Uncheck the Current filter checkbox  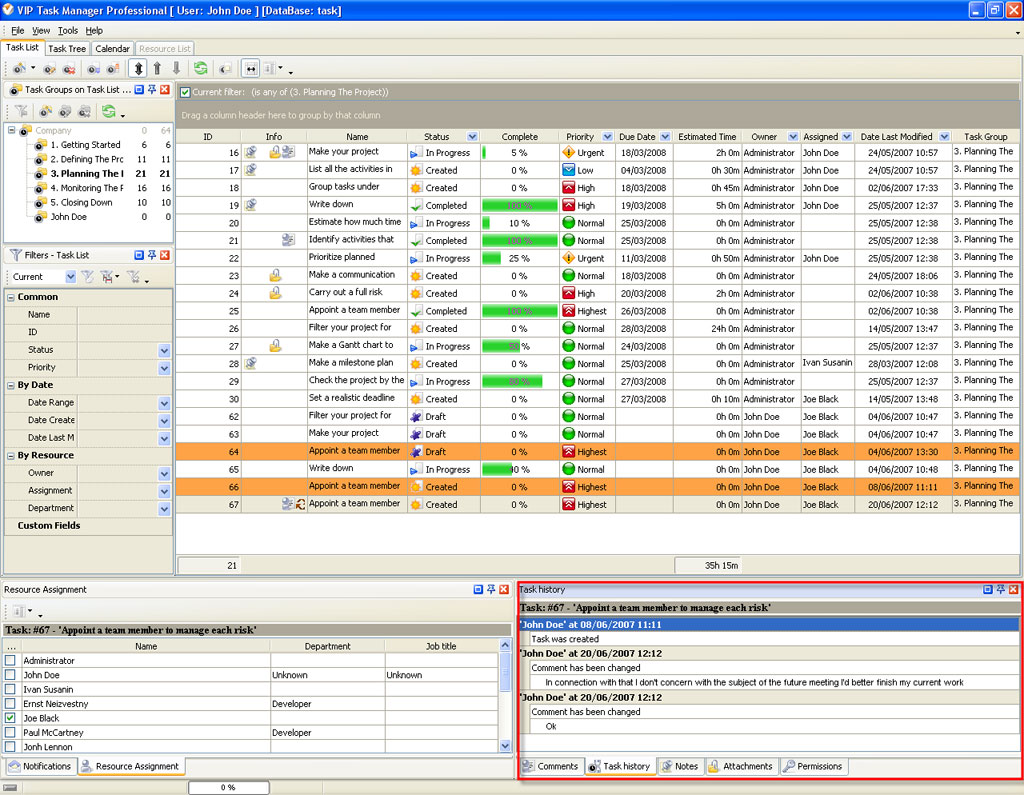pos(185,92)
